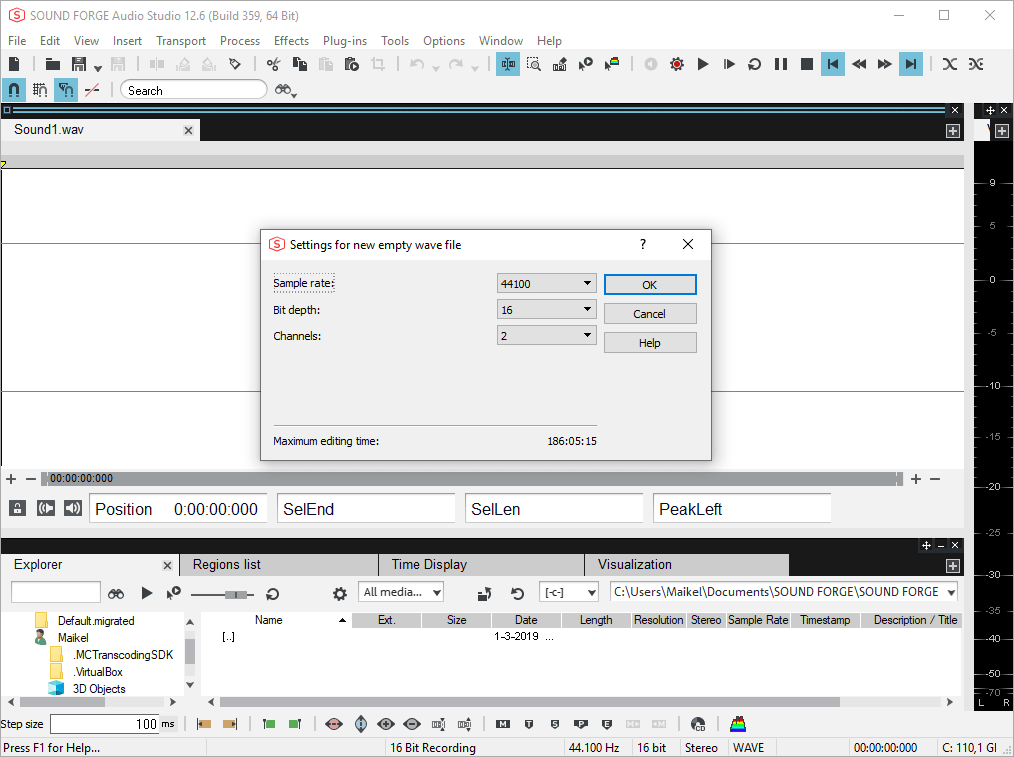The height and width of the screenshot is (757, 1014).
Task: Pause playback in the transport toolbar
Action: 781,64
